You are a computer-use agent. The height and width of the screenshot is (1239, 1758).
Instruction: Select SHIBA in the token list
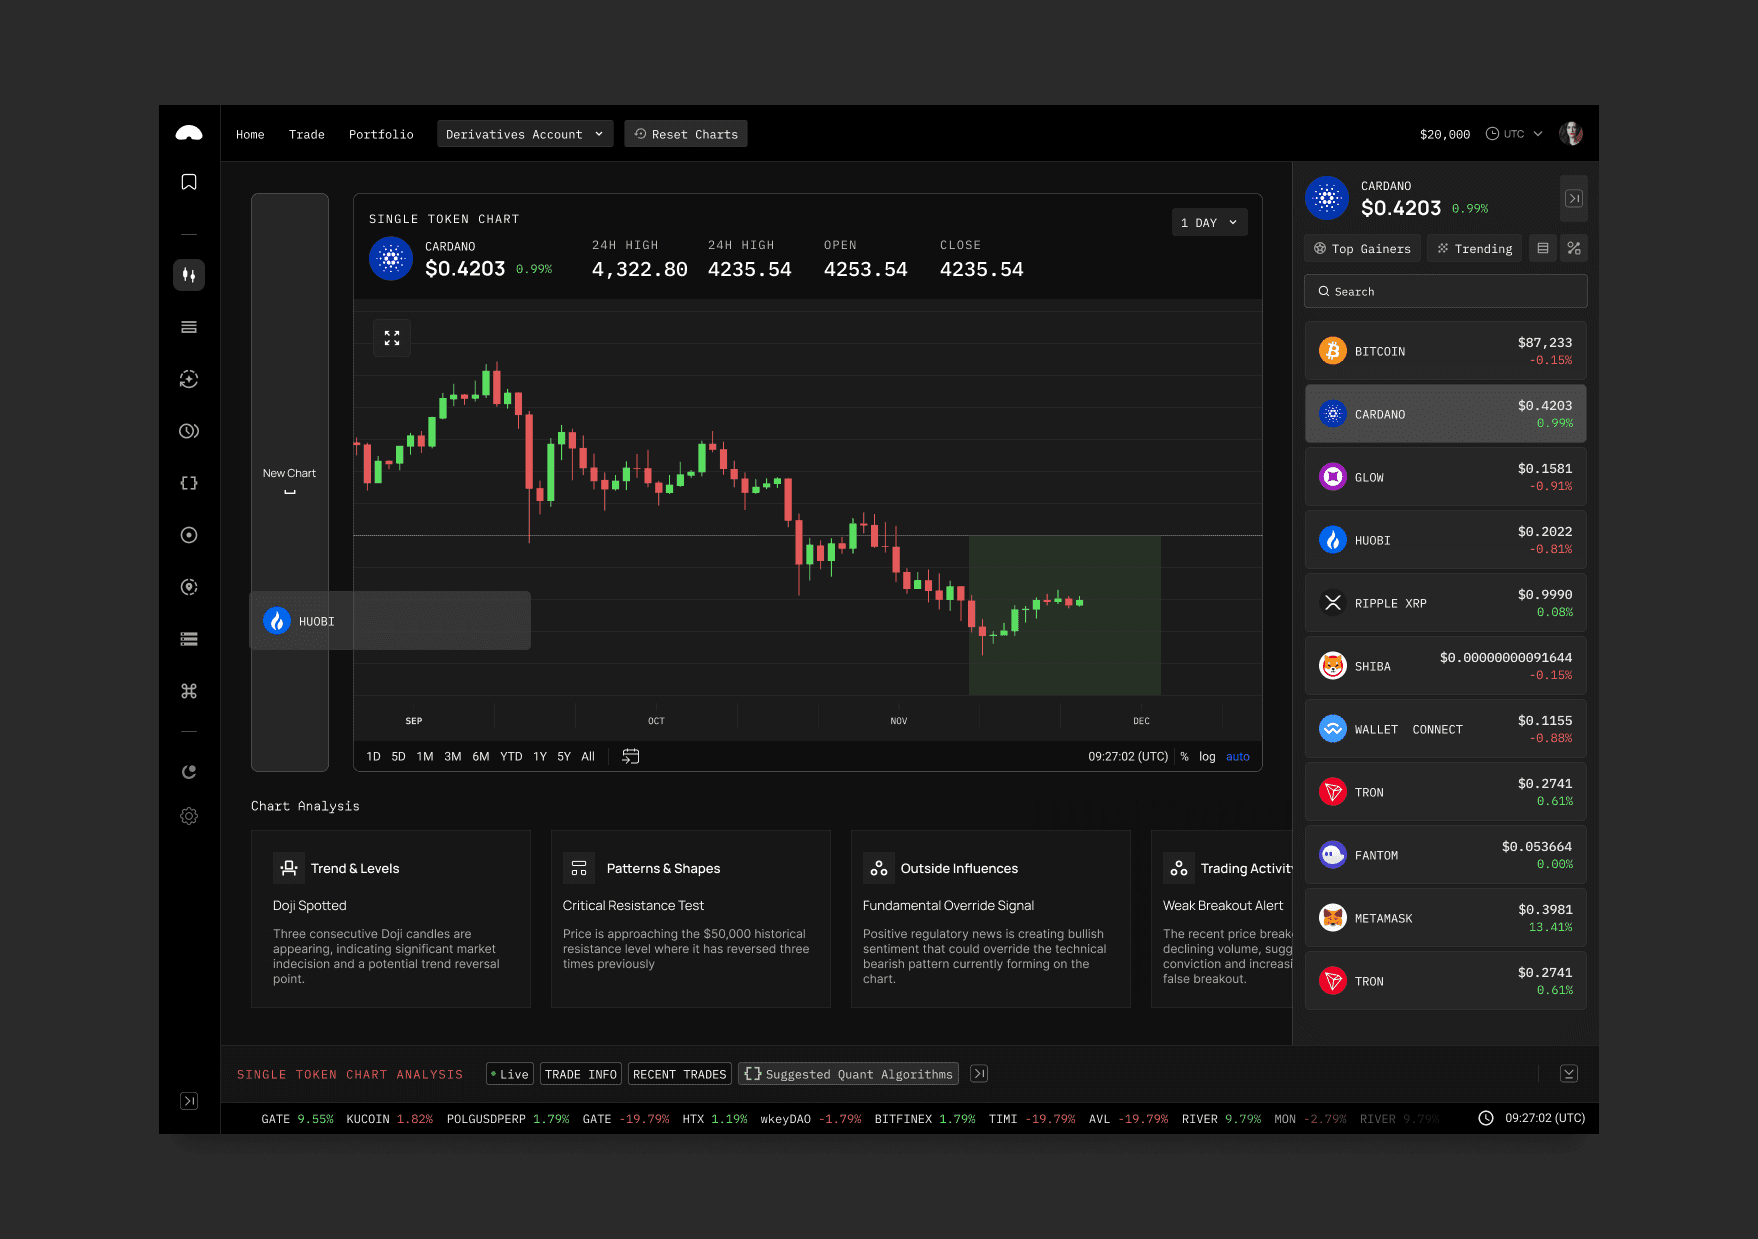[x=1446, y=666]
